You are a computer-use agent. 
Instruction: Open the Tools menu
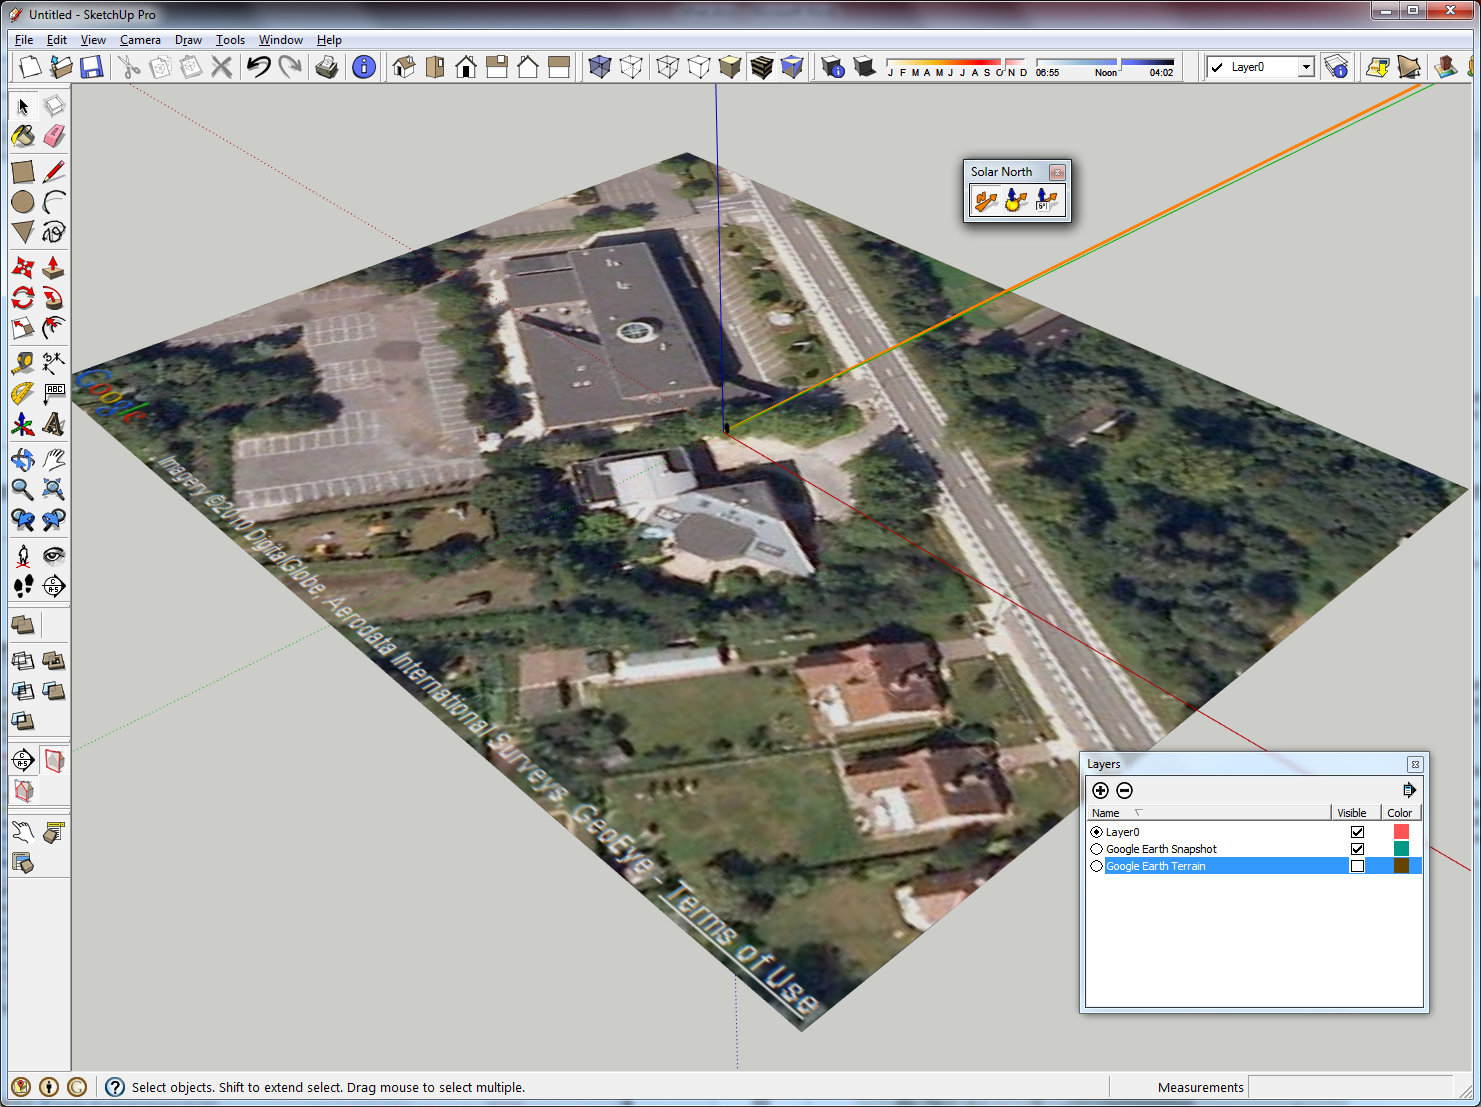click(x=230, y=40)
